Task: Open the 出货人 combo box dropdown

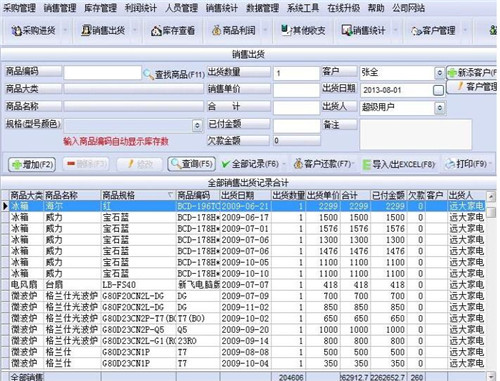Action: coord(440,108)
